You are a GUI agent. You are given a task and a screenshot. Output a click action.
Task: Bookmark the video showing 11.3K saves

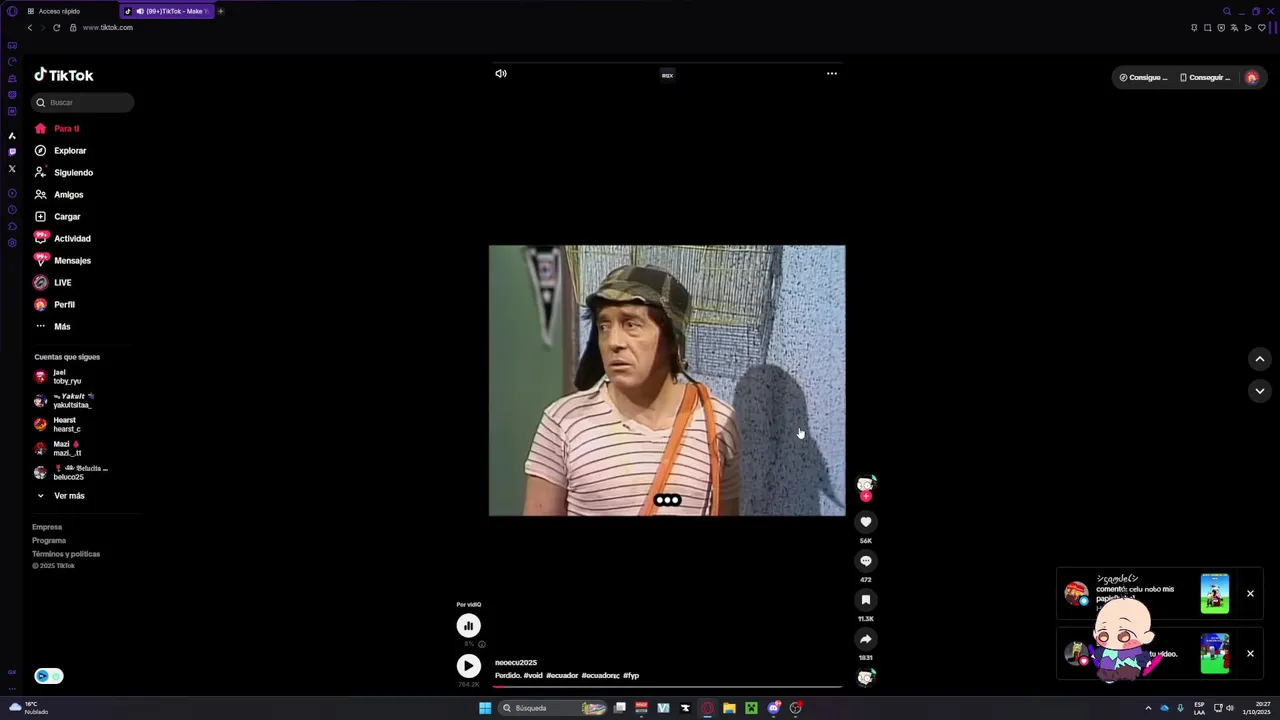click(866, 600)
